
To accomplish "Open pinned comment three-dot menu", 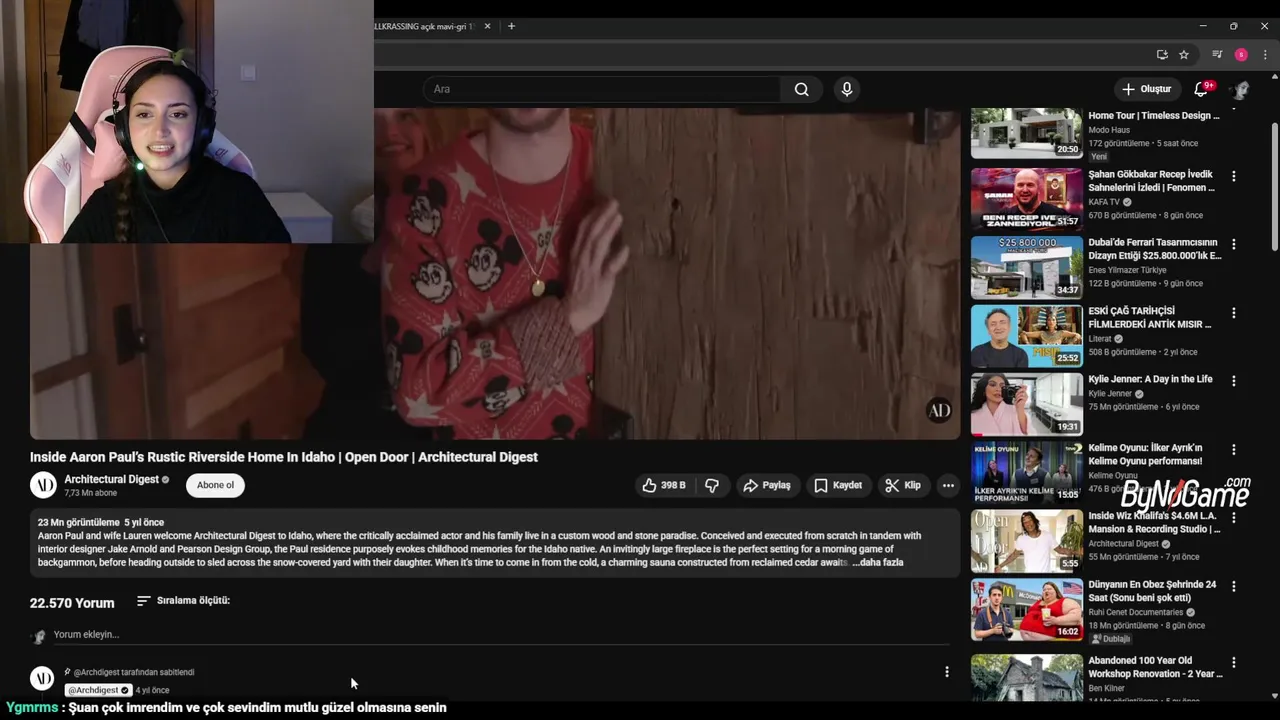I will coord(947,672).
